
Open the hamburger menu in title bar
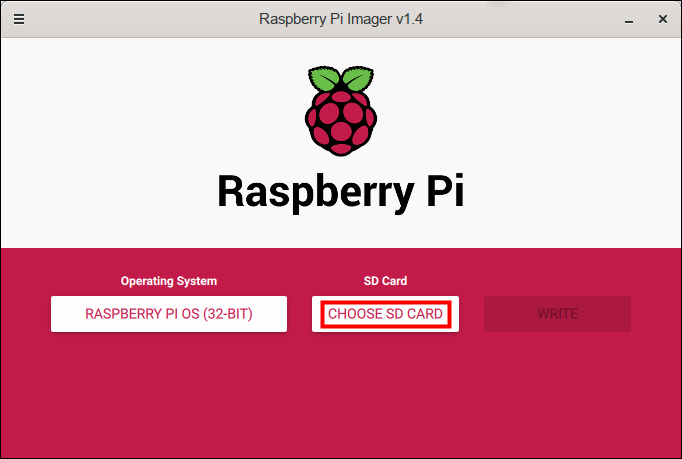click(x=19, y=18)
